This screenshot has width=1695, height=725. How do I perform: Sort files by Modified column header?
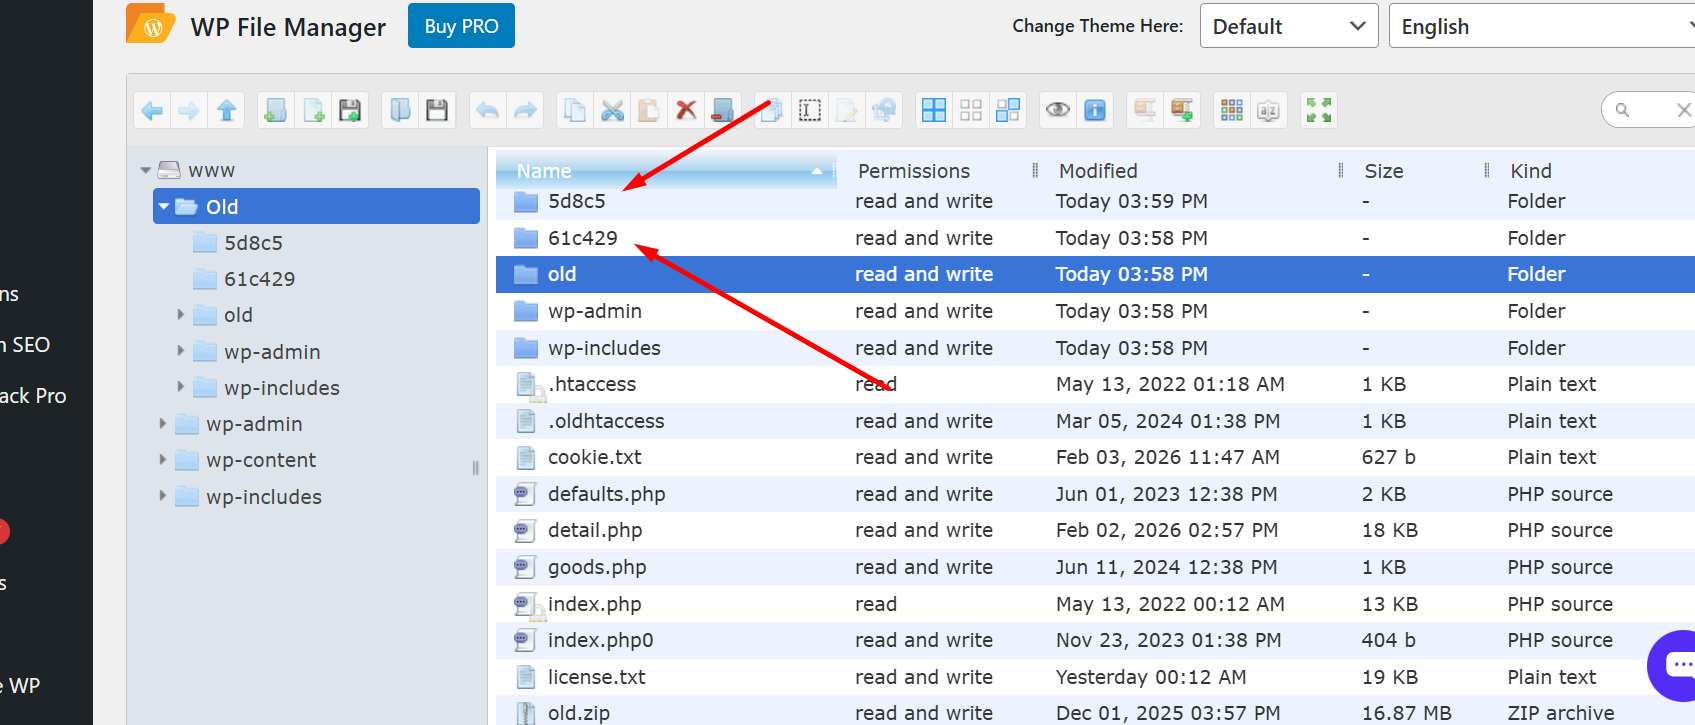pos(1098,171)
